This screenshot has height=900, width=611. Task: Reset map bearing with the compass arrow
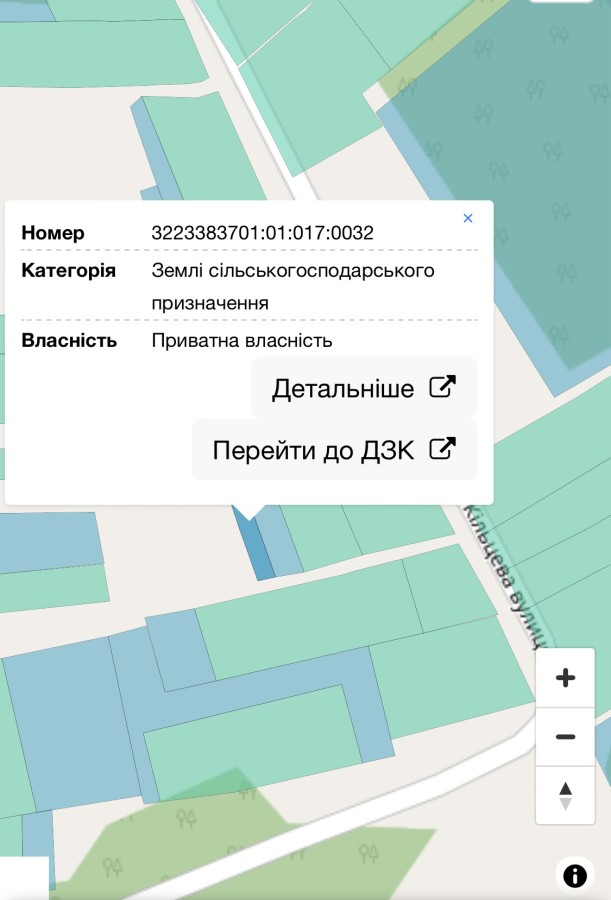[565, 795]
